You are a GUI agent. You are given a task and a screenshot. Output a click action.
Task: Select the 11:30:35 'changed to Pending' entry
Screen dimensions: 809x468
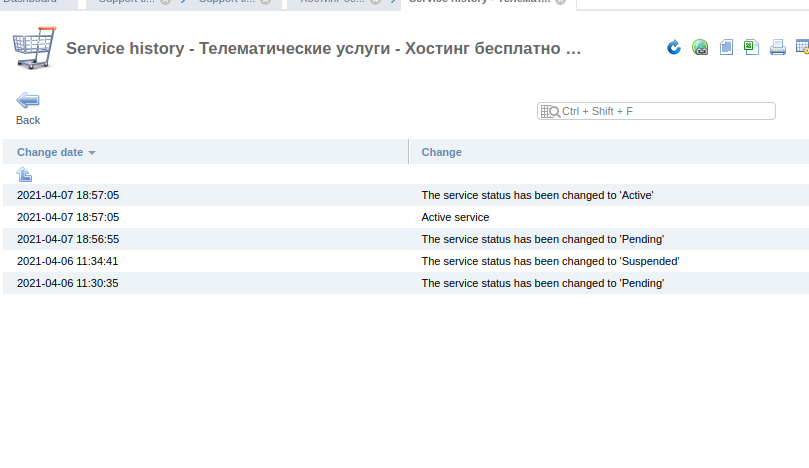pyautogui.click(x=543, y=283)
